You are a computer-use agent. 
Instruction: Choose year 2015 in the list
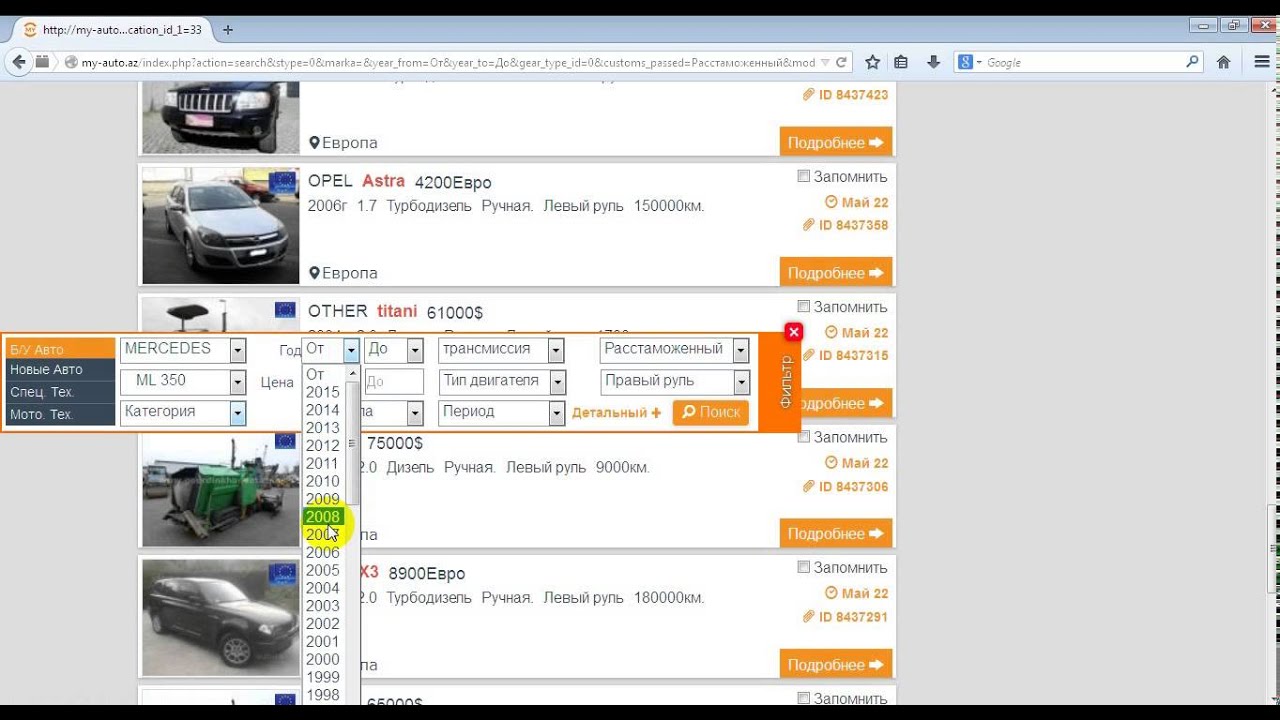323,392
